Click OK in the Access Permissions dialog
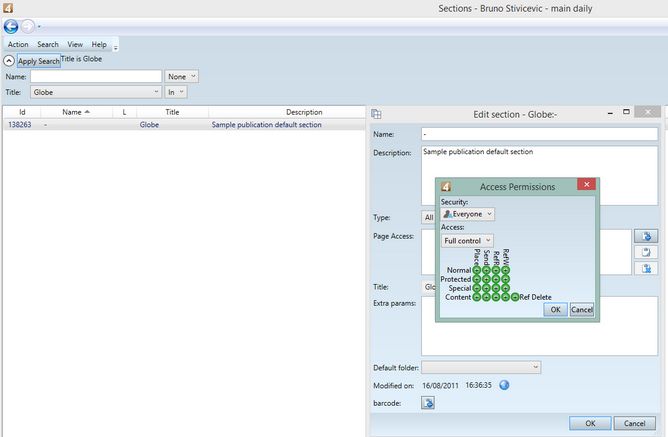 [x=556, y=310]
